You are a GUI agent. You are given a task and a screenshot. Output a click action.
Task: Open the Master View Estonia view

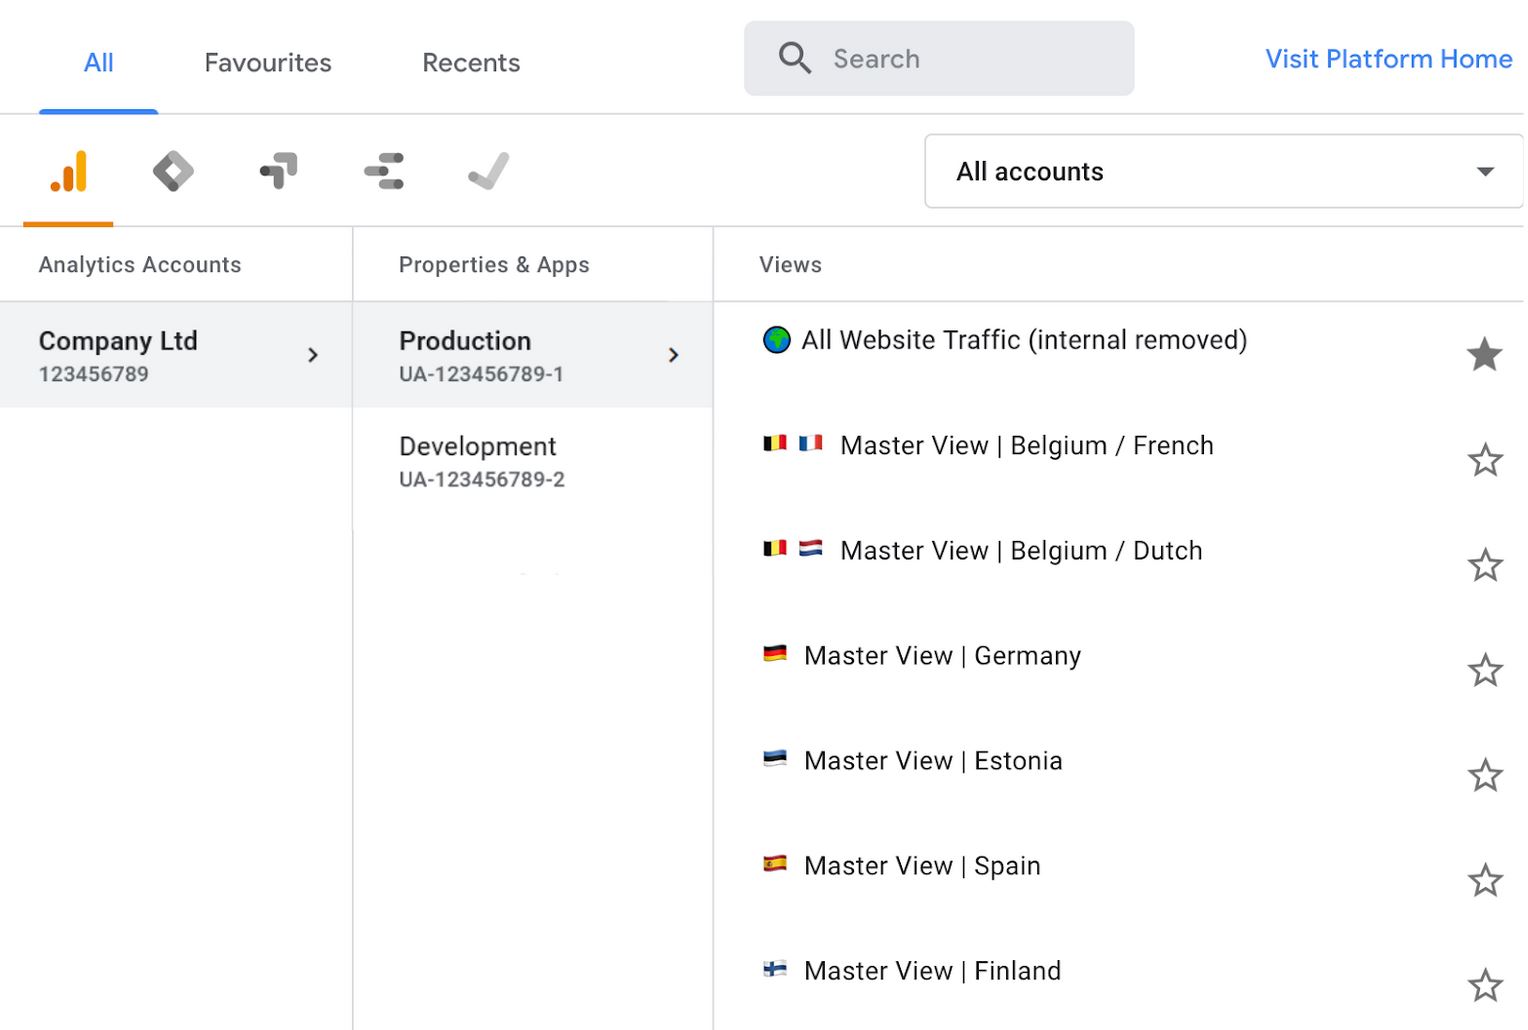click(x=932, y=761)
